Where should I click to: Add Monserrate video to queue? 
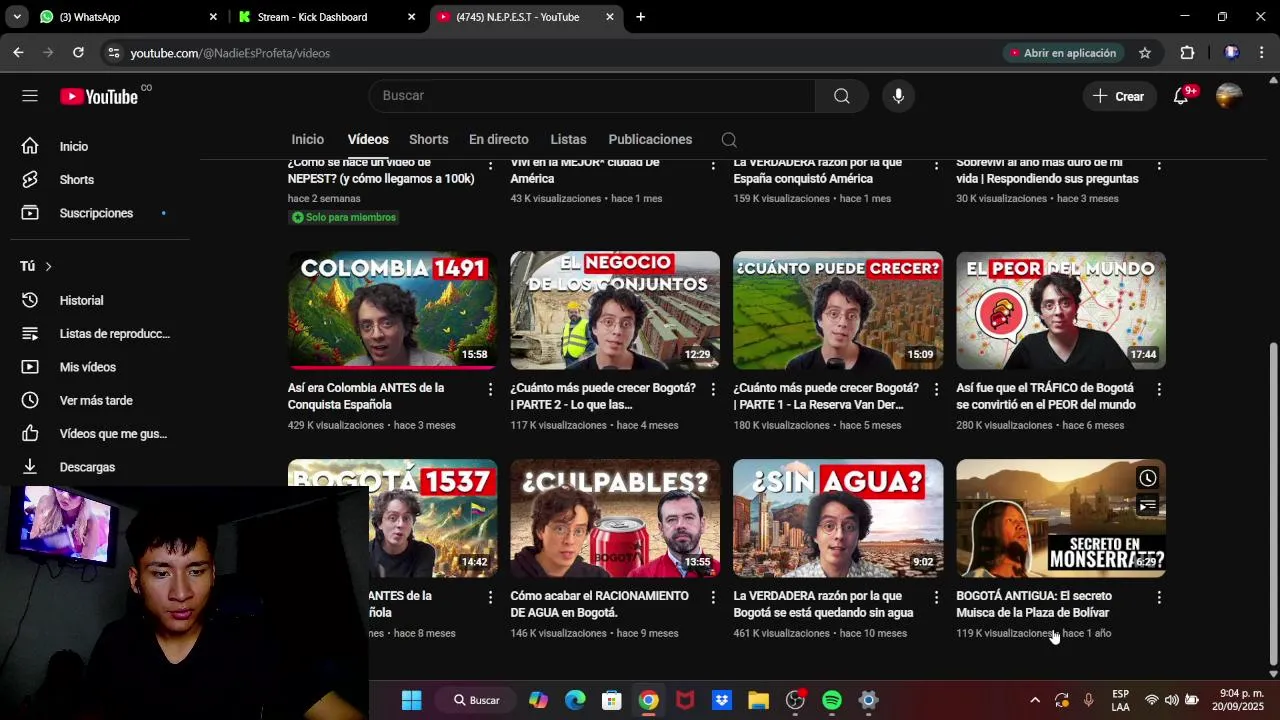pos(1147,505)
